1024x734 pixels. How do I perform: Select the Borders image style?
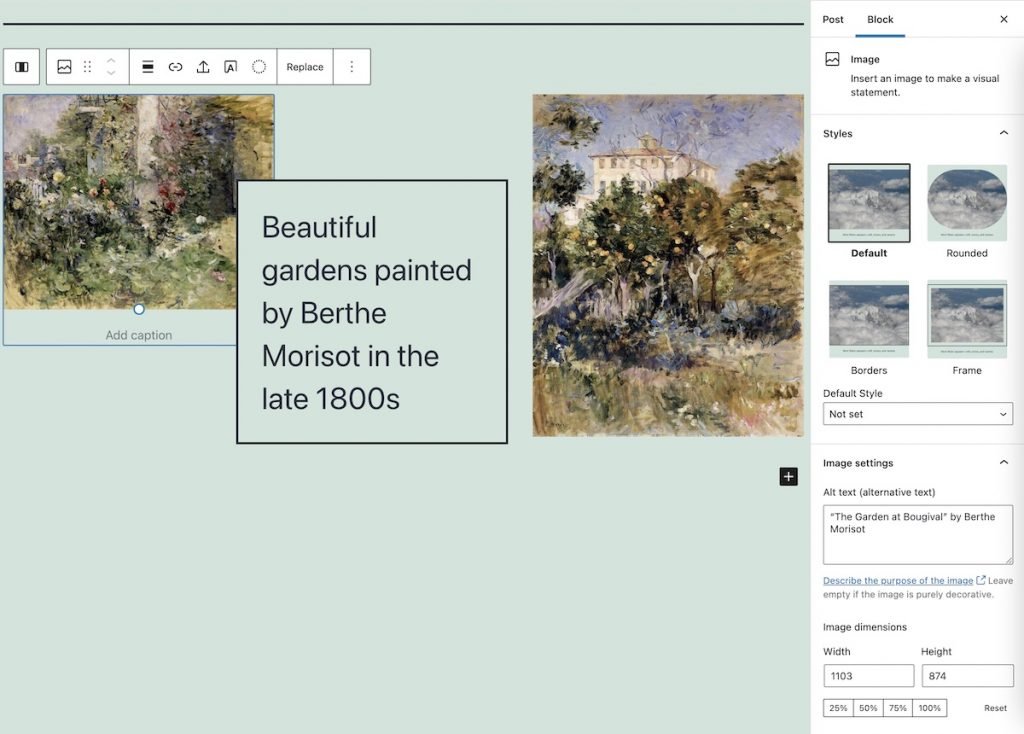869,328
